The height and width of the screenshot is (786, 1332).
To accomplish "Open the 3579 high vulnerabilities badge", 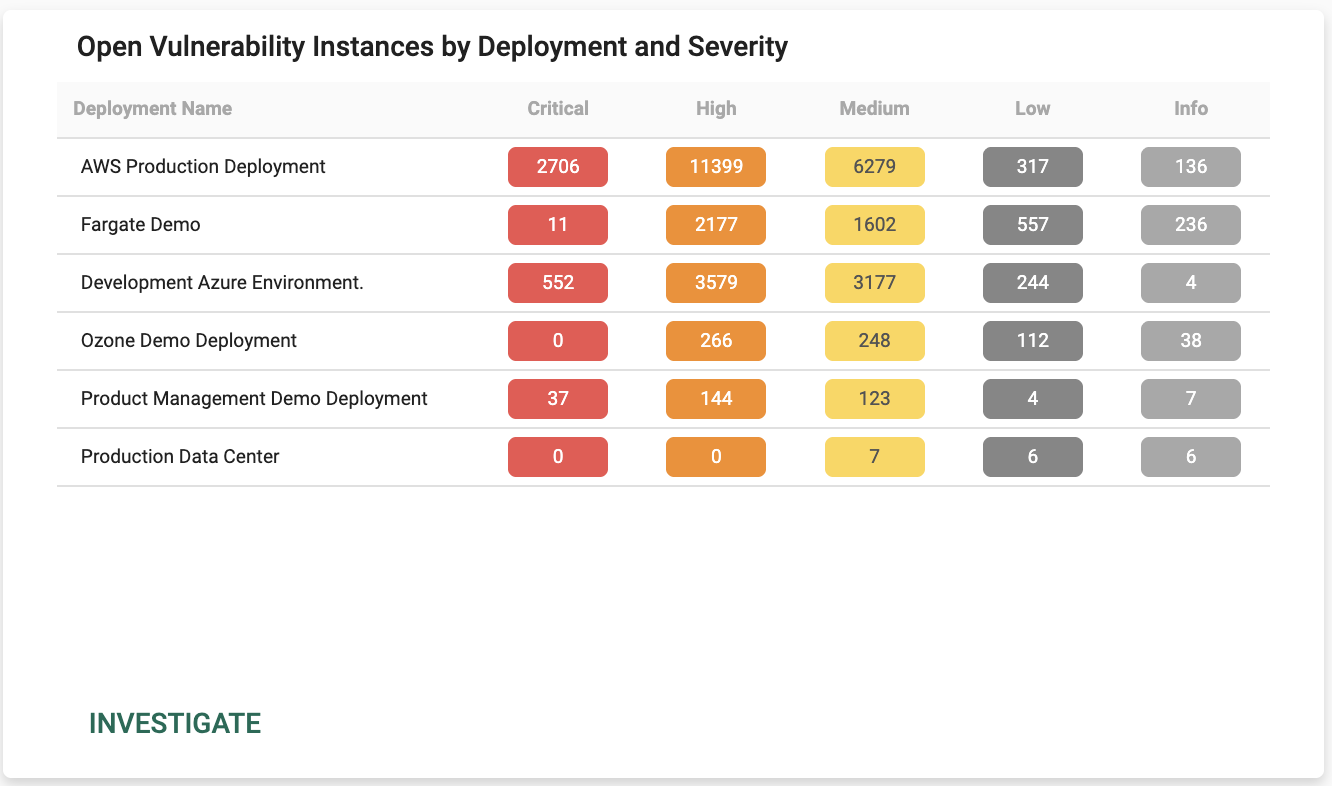I will pos(716,283).
